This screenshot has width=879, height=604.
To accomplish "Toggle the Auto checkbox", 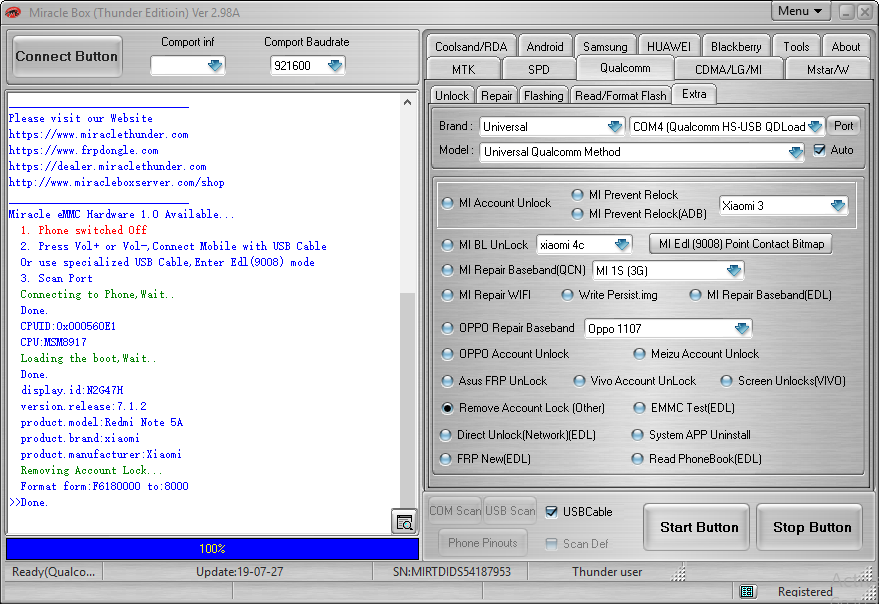I will pos(819,150).
